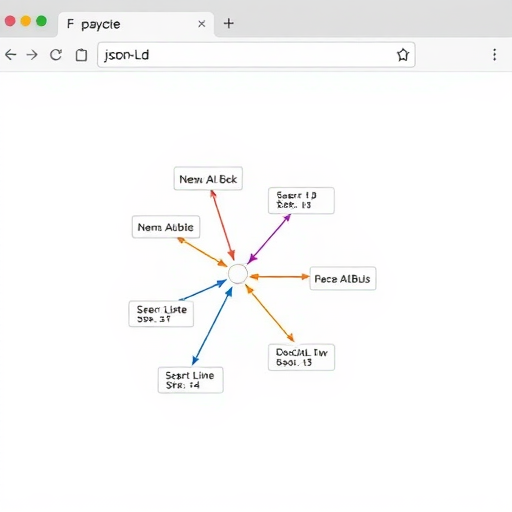Viewport: 512px width, 512px height.
Task: Go forward using the browser forward arrow
Action: coord(32,55)
